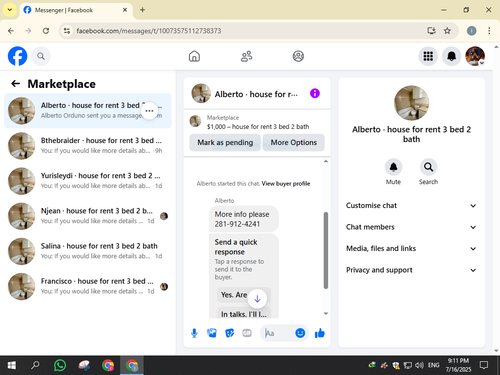Image resolution: width=500 pixels, height=375 pixels.
Task: Click the Aa message input field
Action: pyautogui.click(x=278, y=333)
